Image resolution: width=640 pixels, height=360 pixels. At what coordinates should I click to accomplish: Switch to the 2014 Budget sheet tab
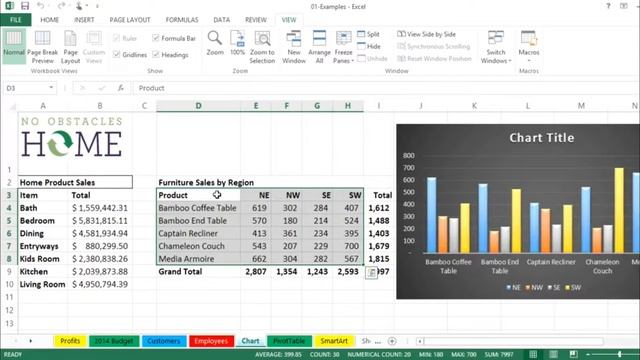click(114, 341)
